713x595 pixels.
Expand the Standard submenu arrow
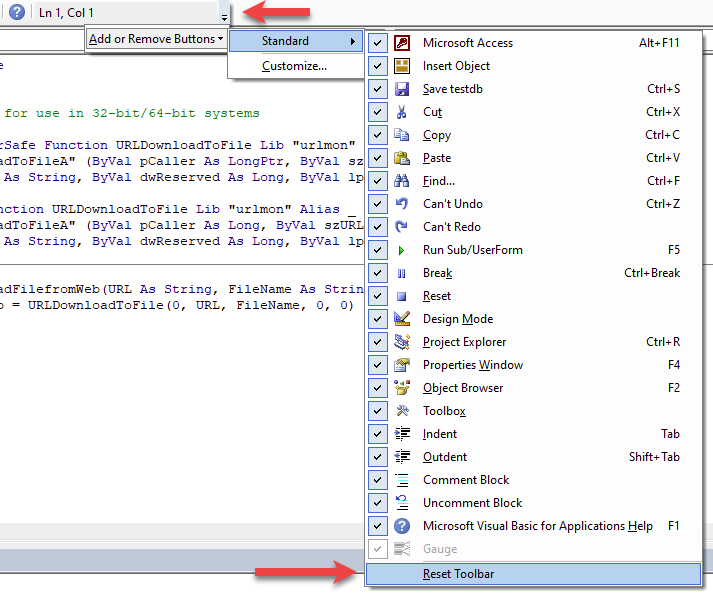[352, 41]
